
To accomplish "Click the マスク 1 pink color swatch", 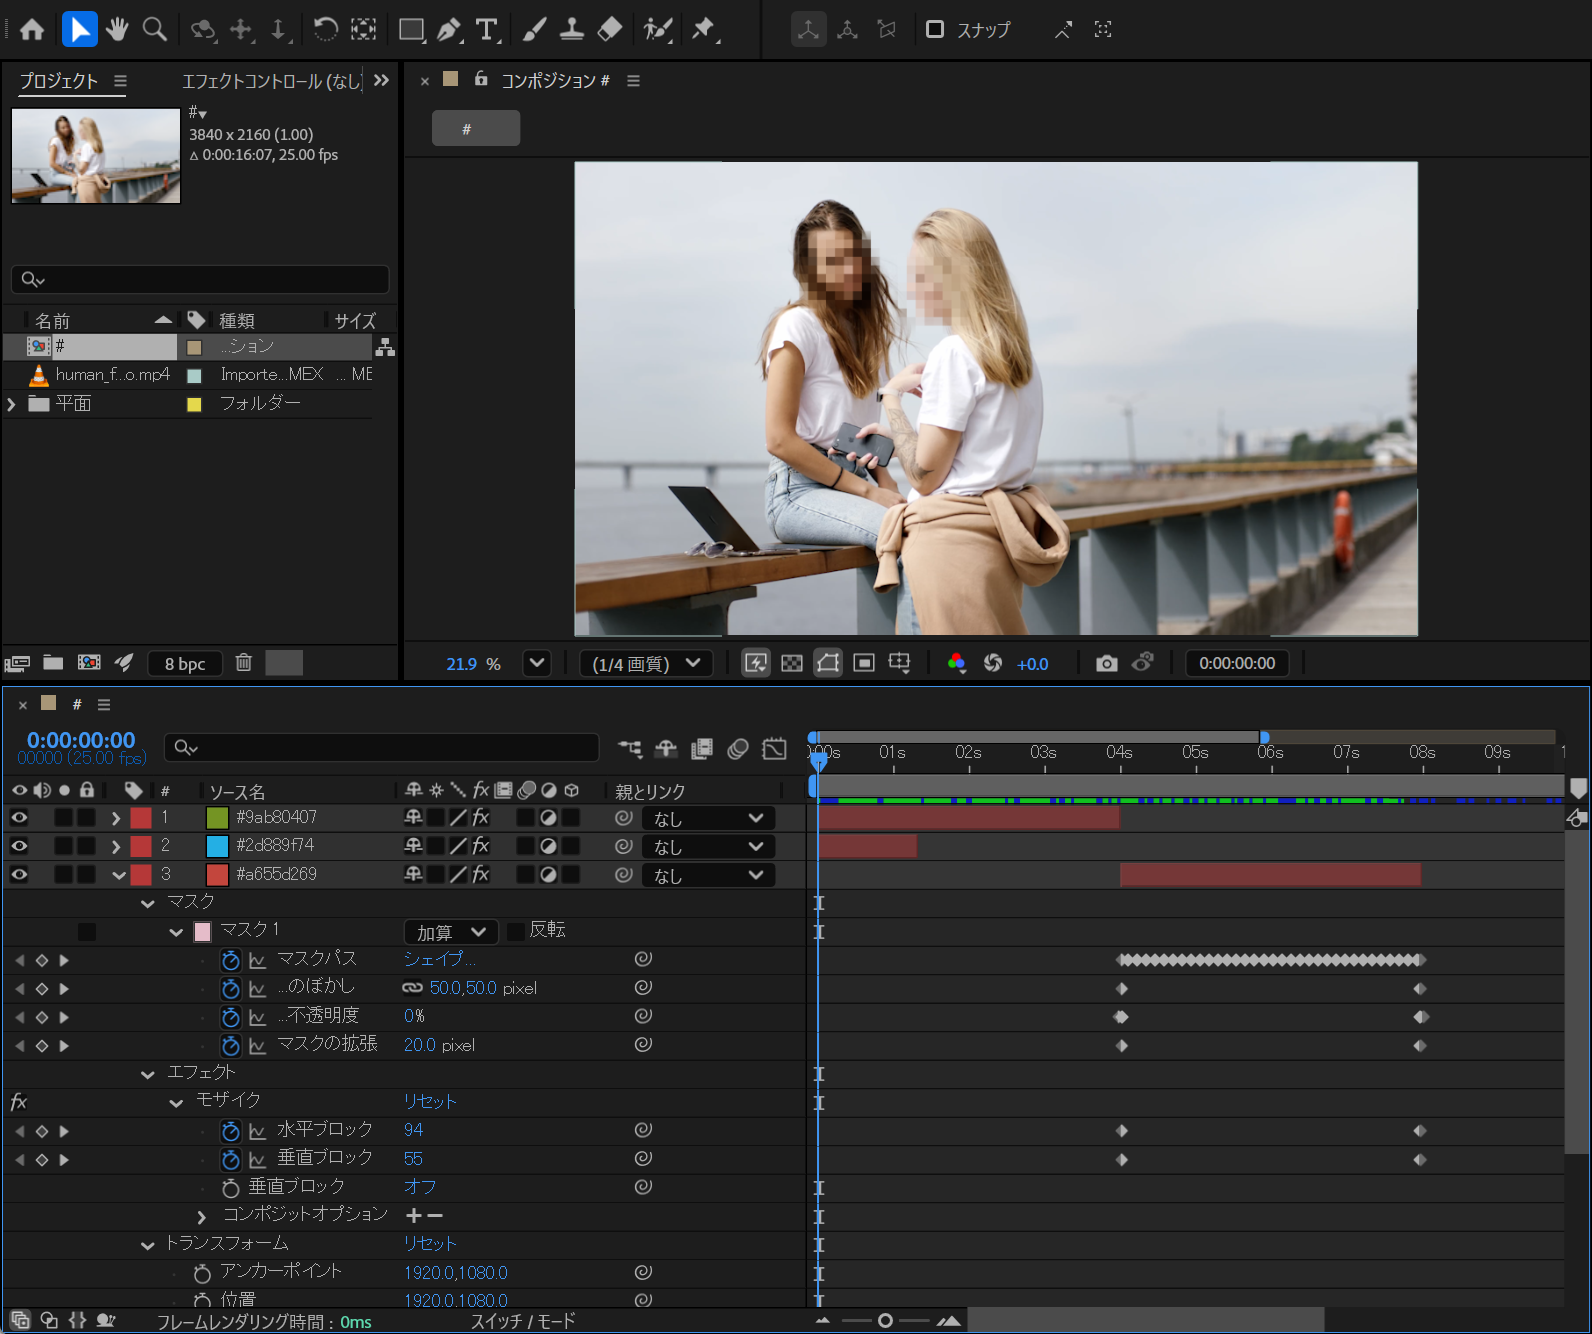I will pyautogui.click(x=202, y=932).
